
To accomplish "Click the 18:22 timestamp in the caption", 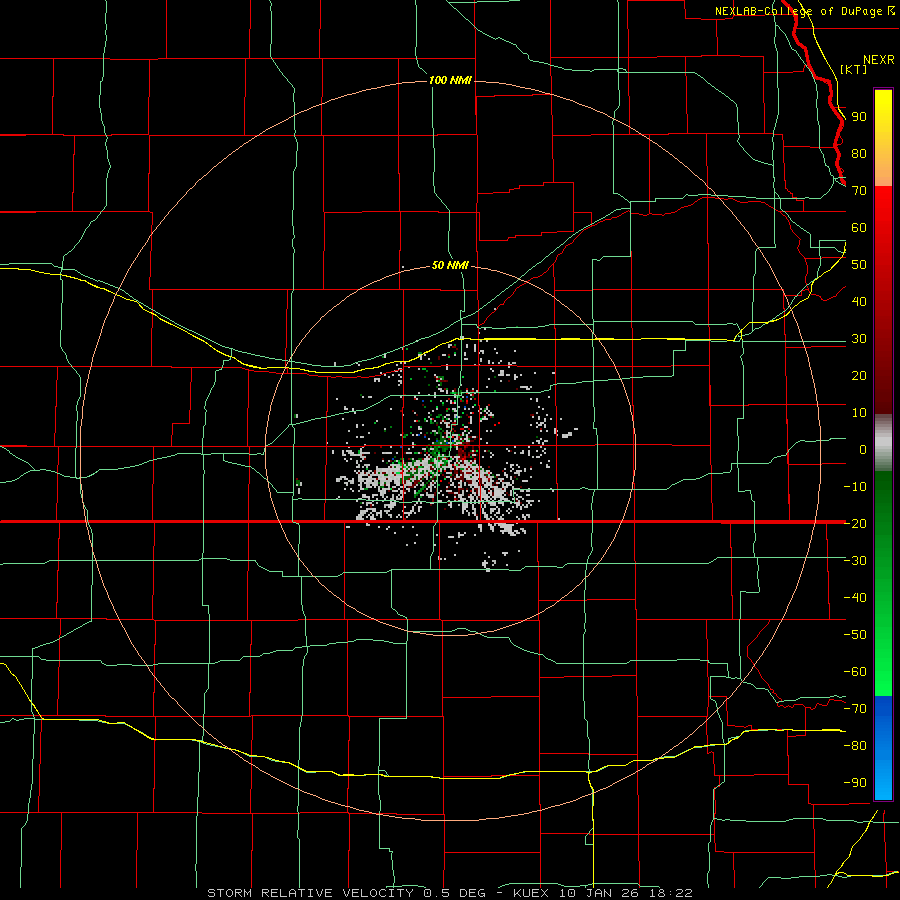I will [x=671, y=893].
